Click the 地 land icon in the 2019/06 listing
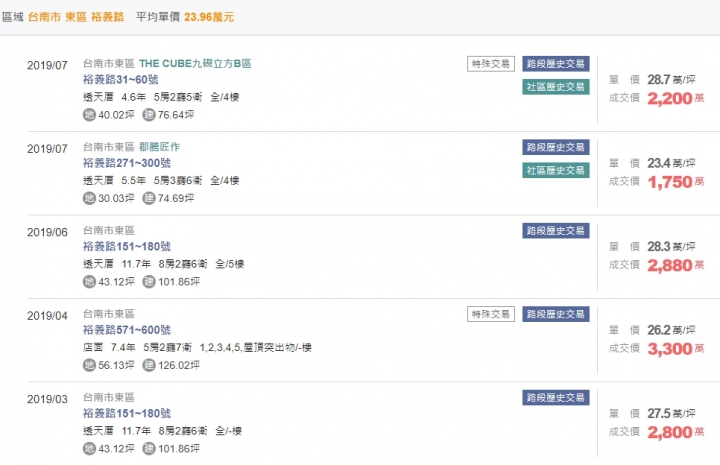The image size is (720, 465). point(89,281)
